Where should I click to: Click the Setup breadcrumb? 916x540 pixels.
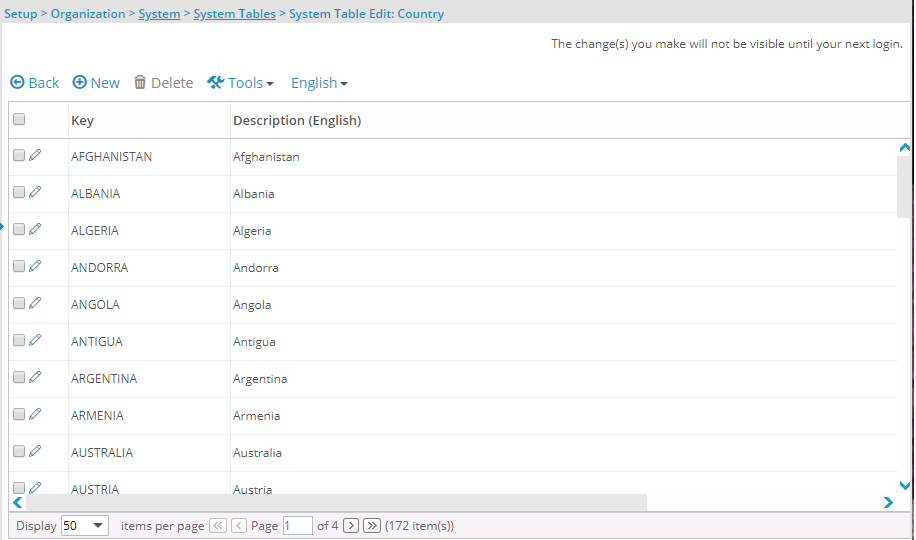pos(20,13)
